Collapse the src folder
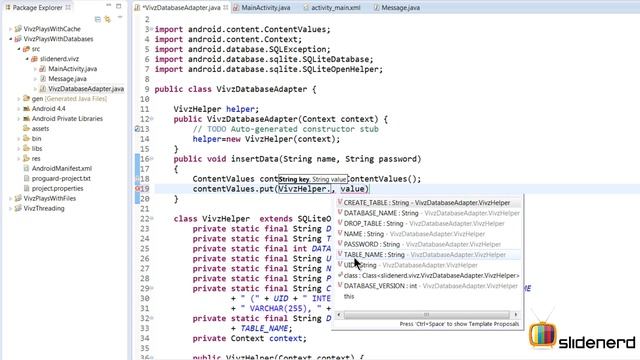 tap(19, 49)
